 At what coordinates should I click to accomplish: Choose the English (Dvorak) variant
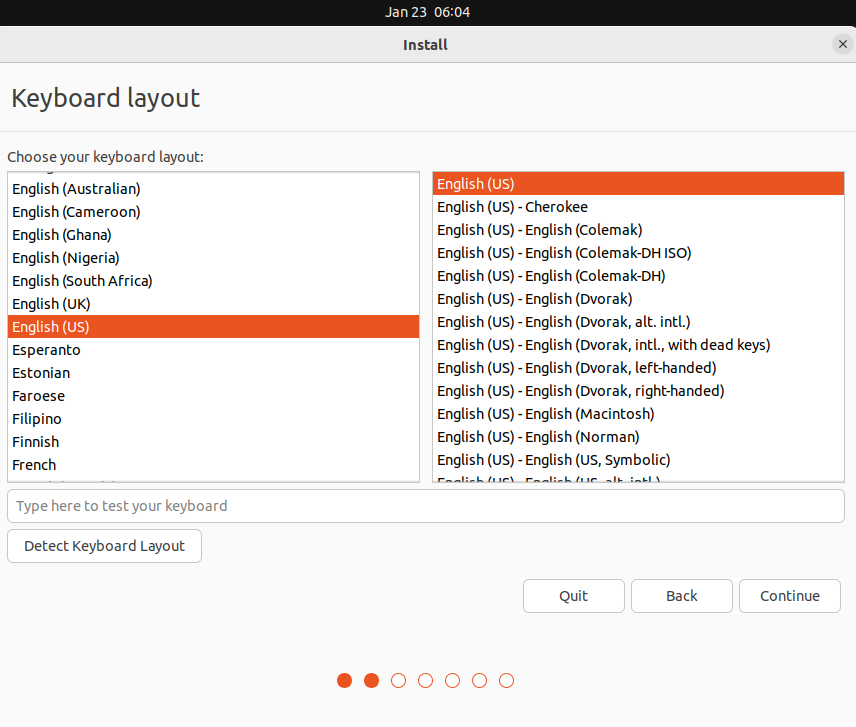pyautogui.click(x=534, y=299)
